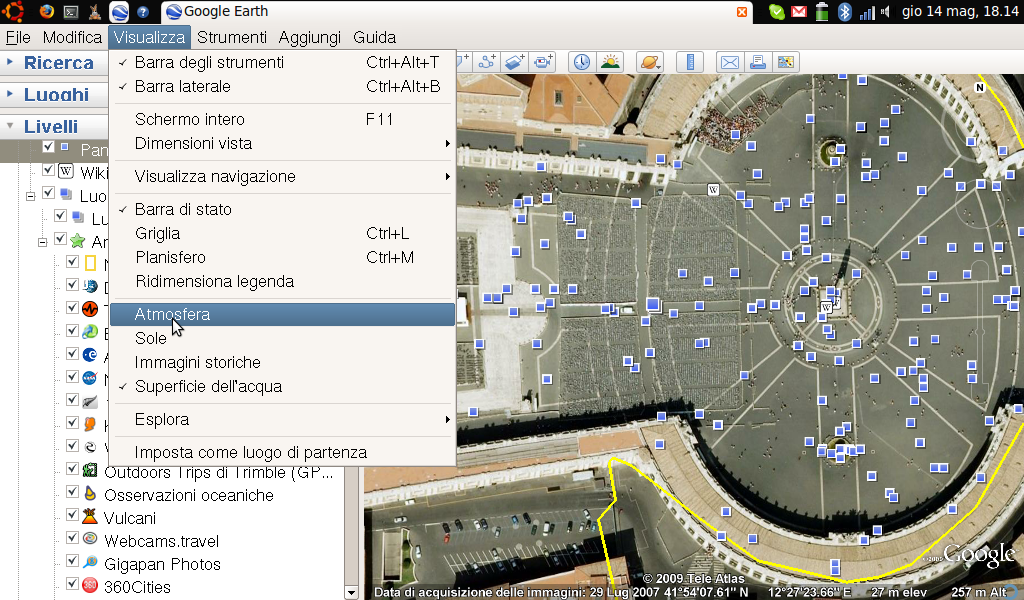Open the File menu
Viewport: 1024px width, 600px height.
point(18,37)
